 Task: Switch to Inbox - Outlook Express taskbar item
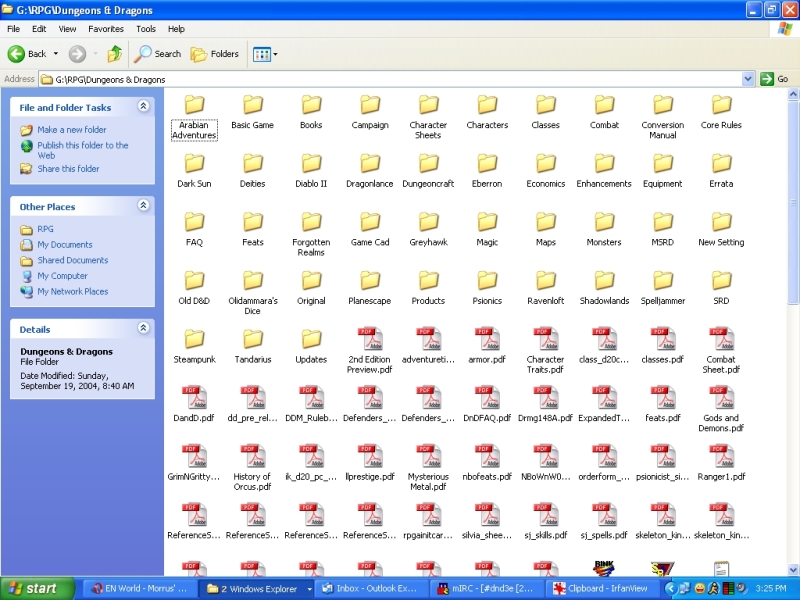click(370, 589)
